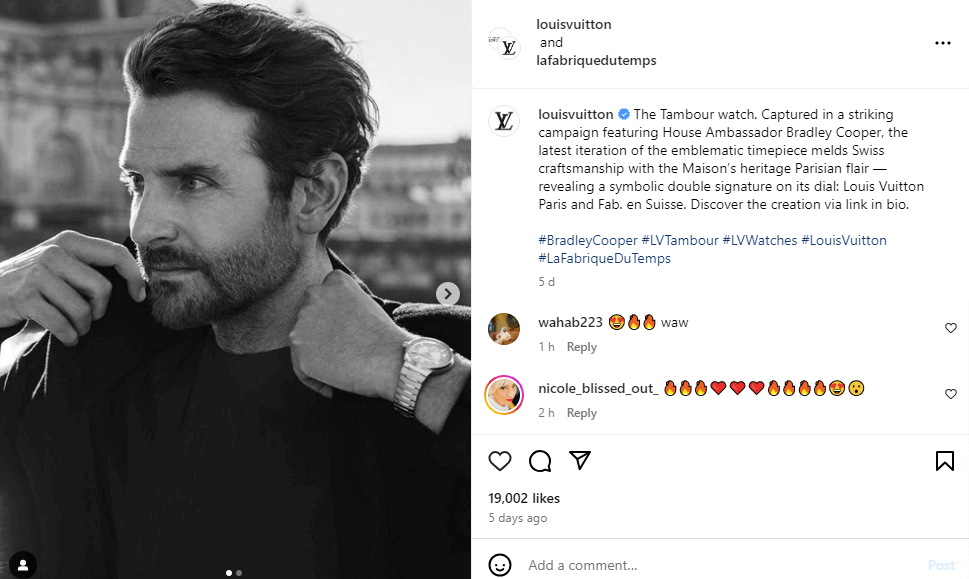This screenshot has width=969, height=579.
Task: Show tagged people icon on photo
Action: (x=22, y=564)
